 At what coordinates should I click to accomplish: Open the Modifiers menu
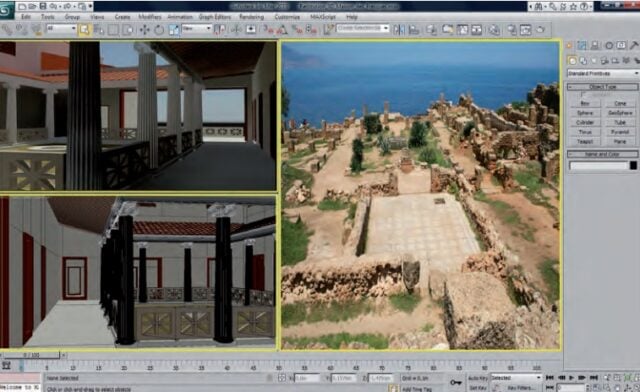click(150, 17)
